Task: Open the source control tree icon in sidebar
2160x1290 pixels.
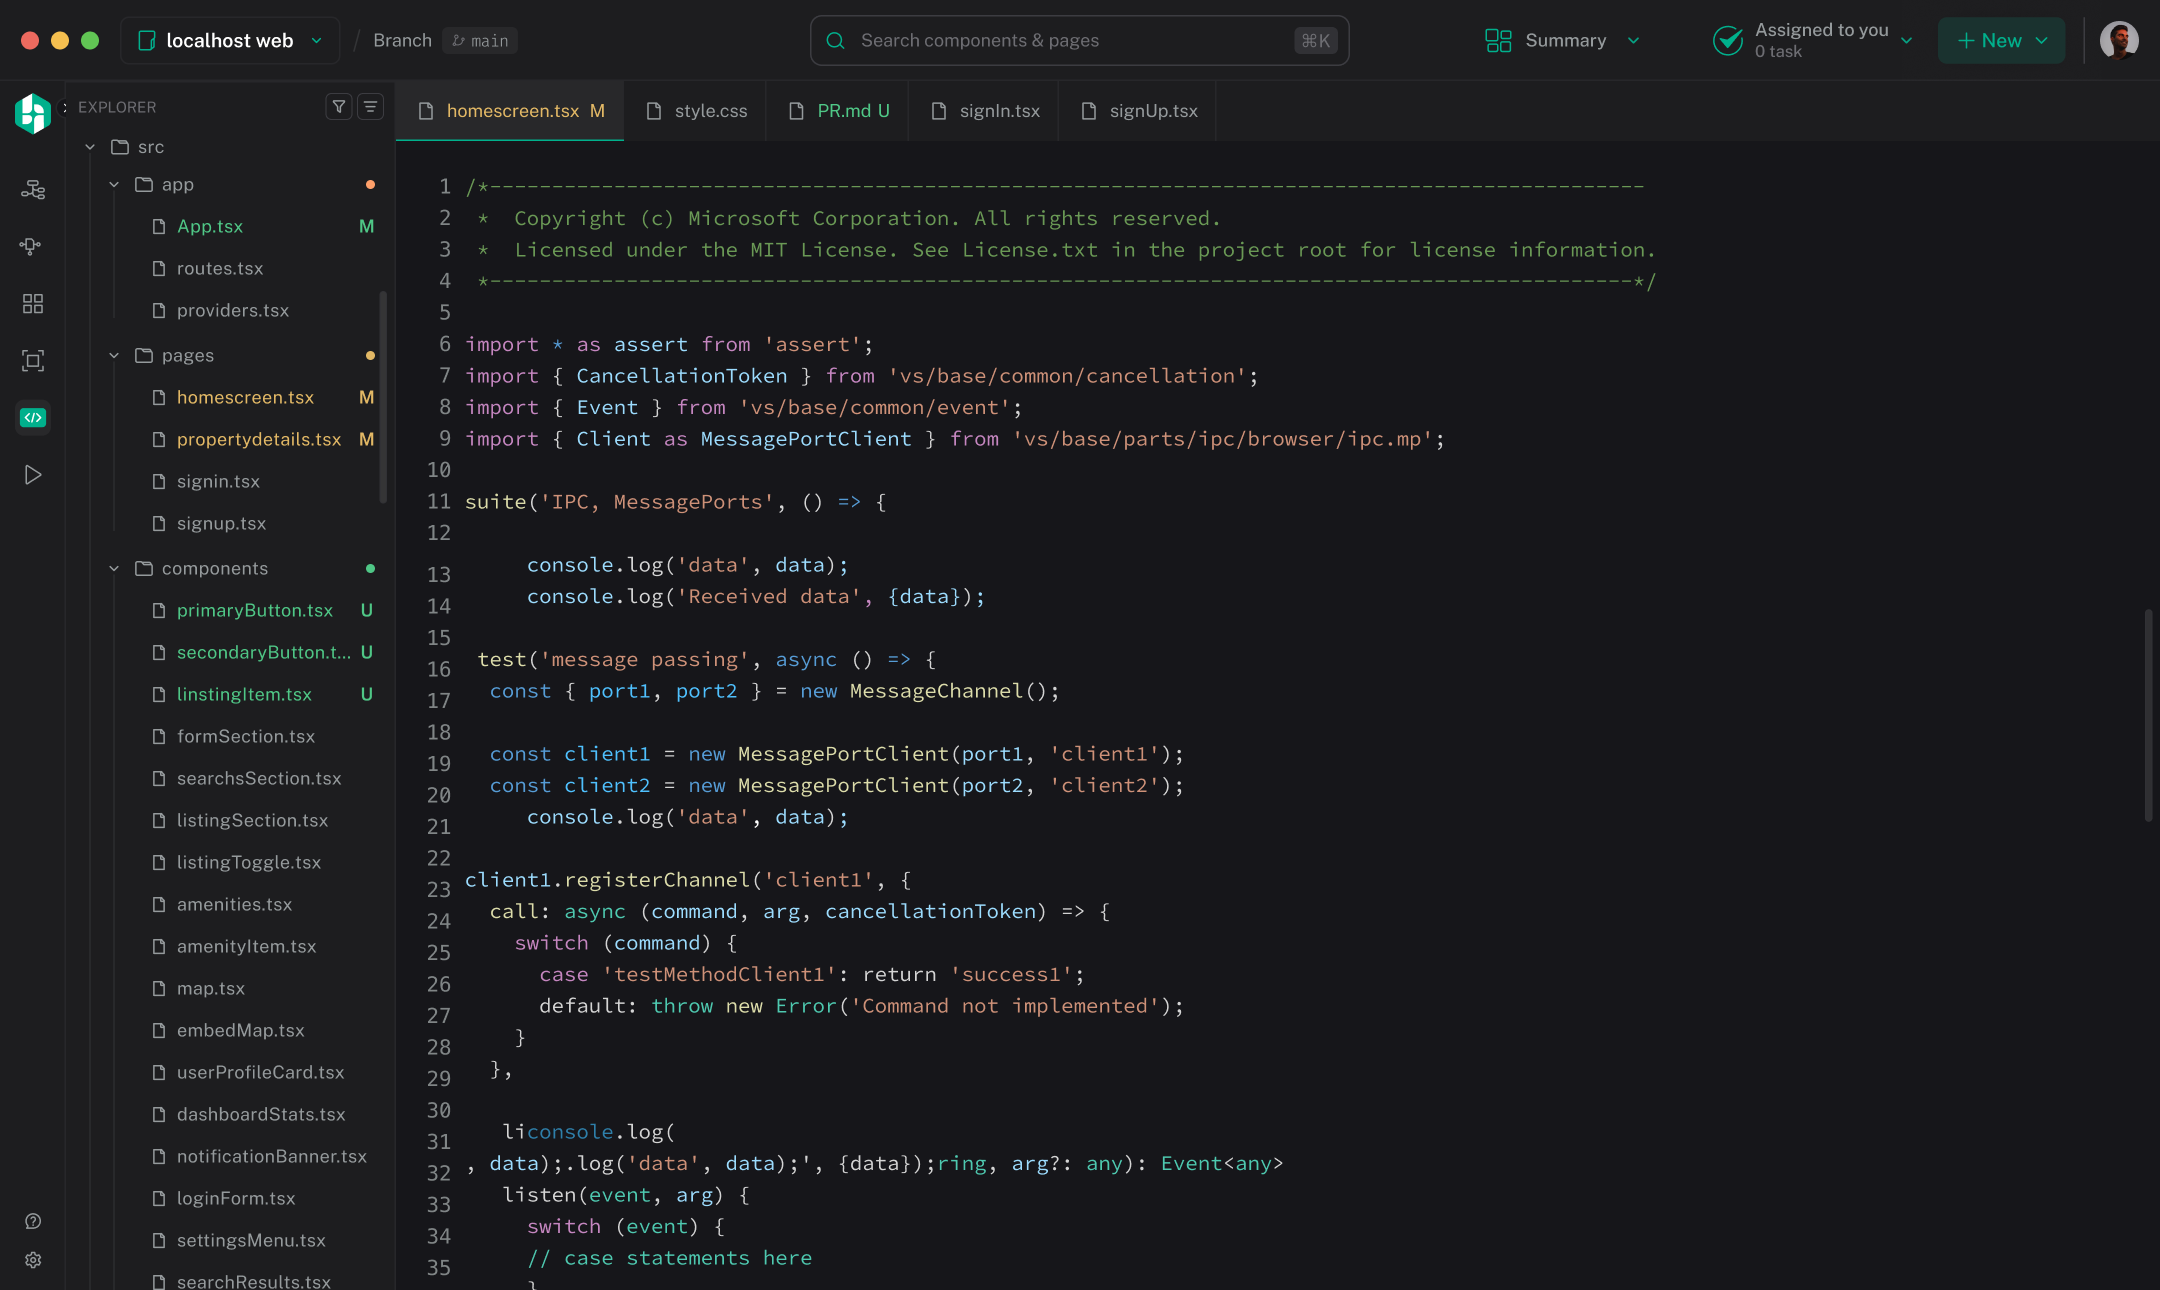Action: pyautogui.click(x=33, y=189)
